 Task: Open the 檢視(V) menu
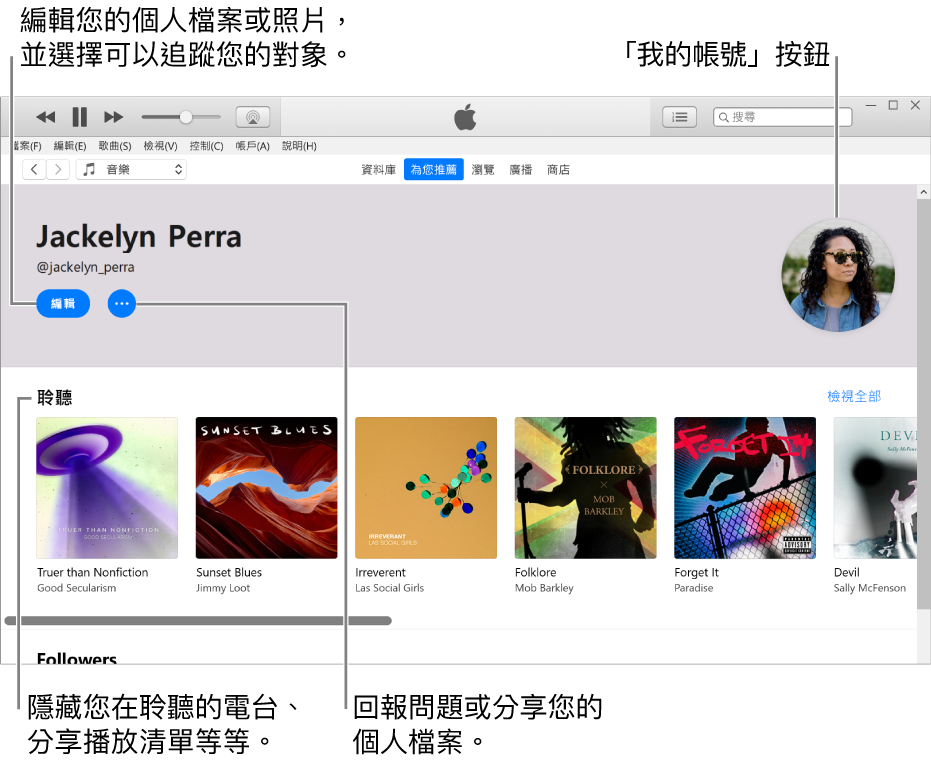pyautogui.click(x=160, y=146)
